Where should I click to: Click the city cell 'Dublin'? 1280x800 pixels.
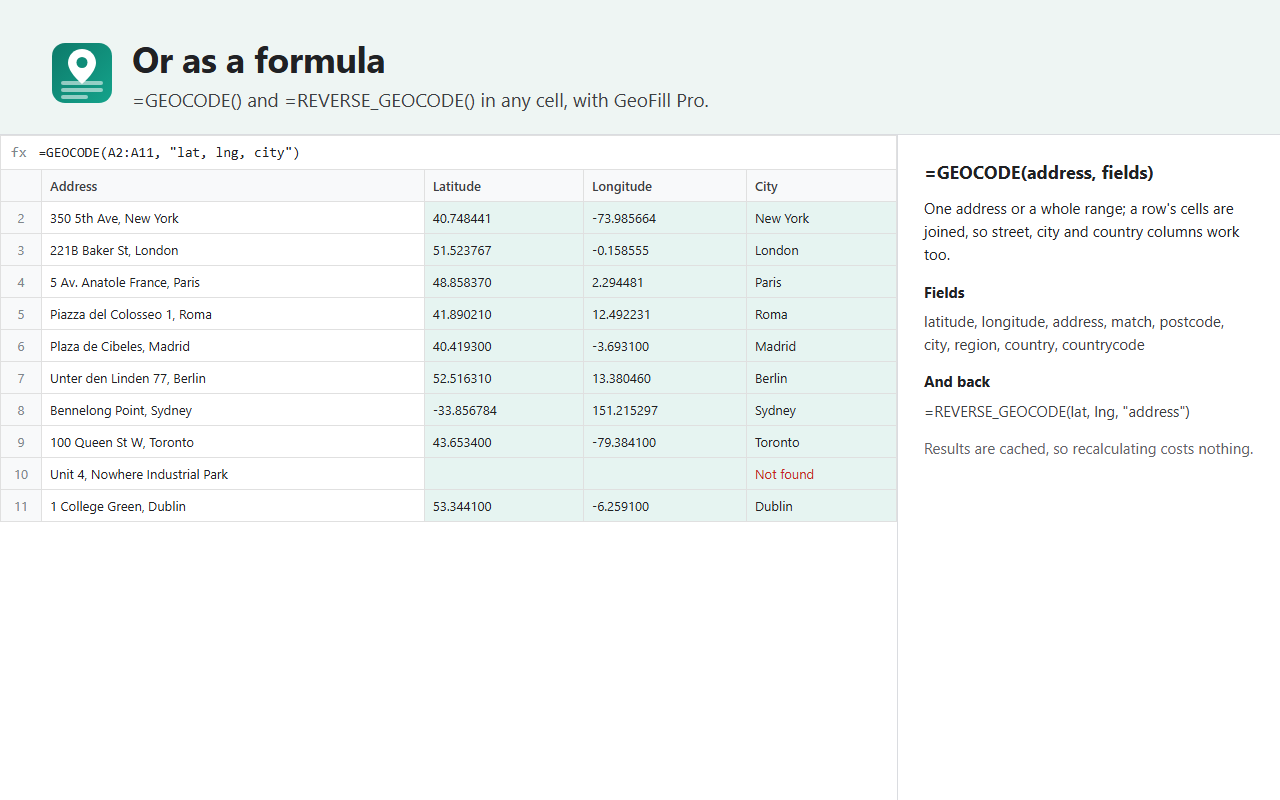(822, 506)
